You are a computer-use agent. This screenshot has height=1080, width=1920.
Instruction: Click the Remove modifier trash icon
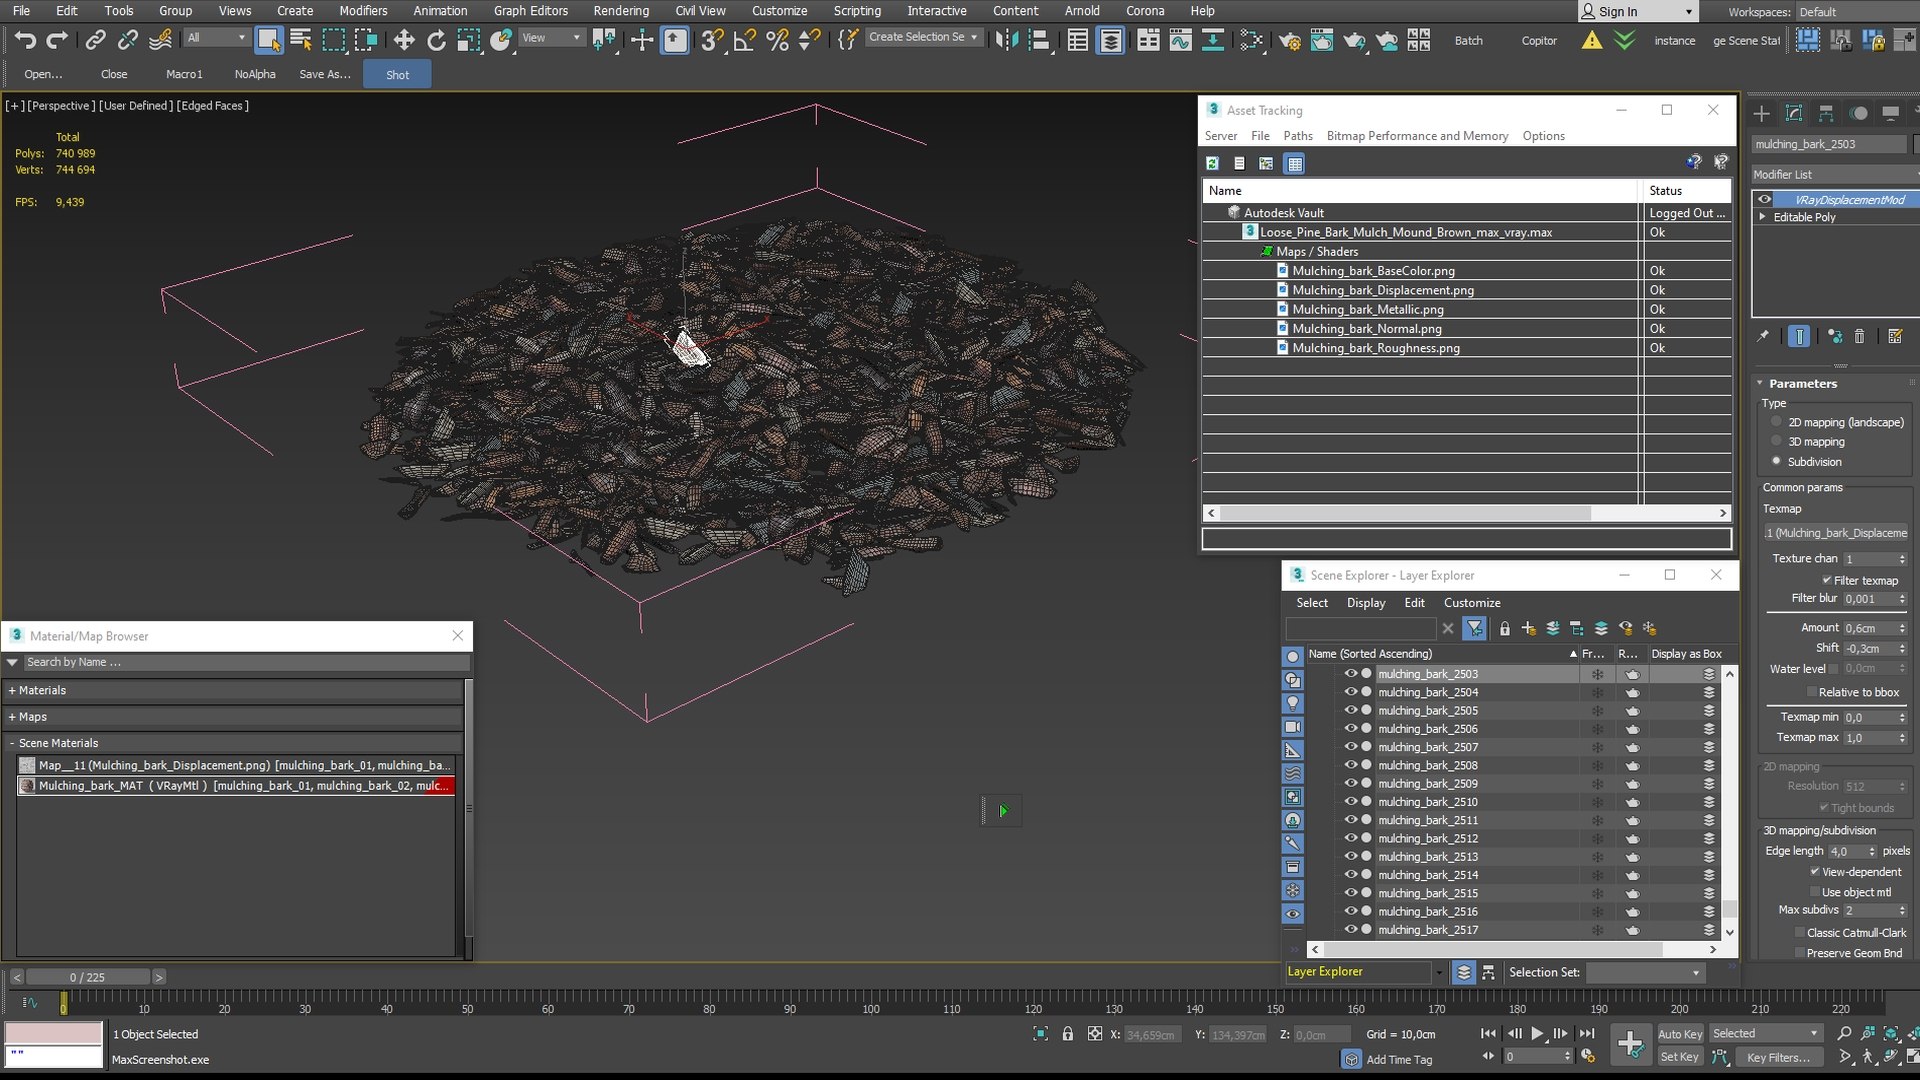coord(1860,336)
